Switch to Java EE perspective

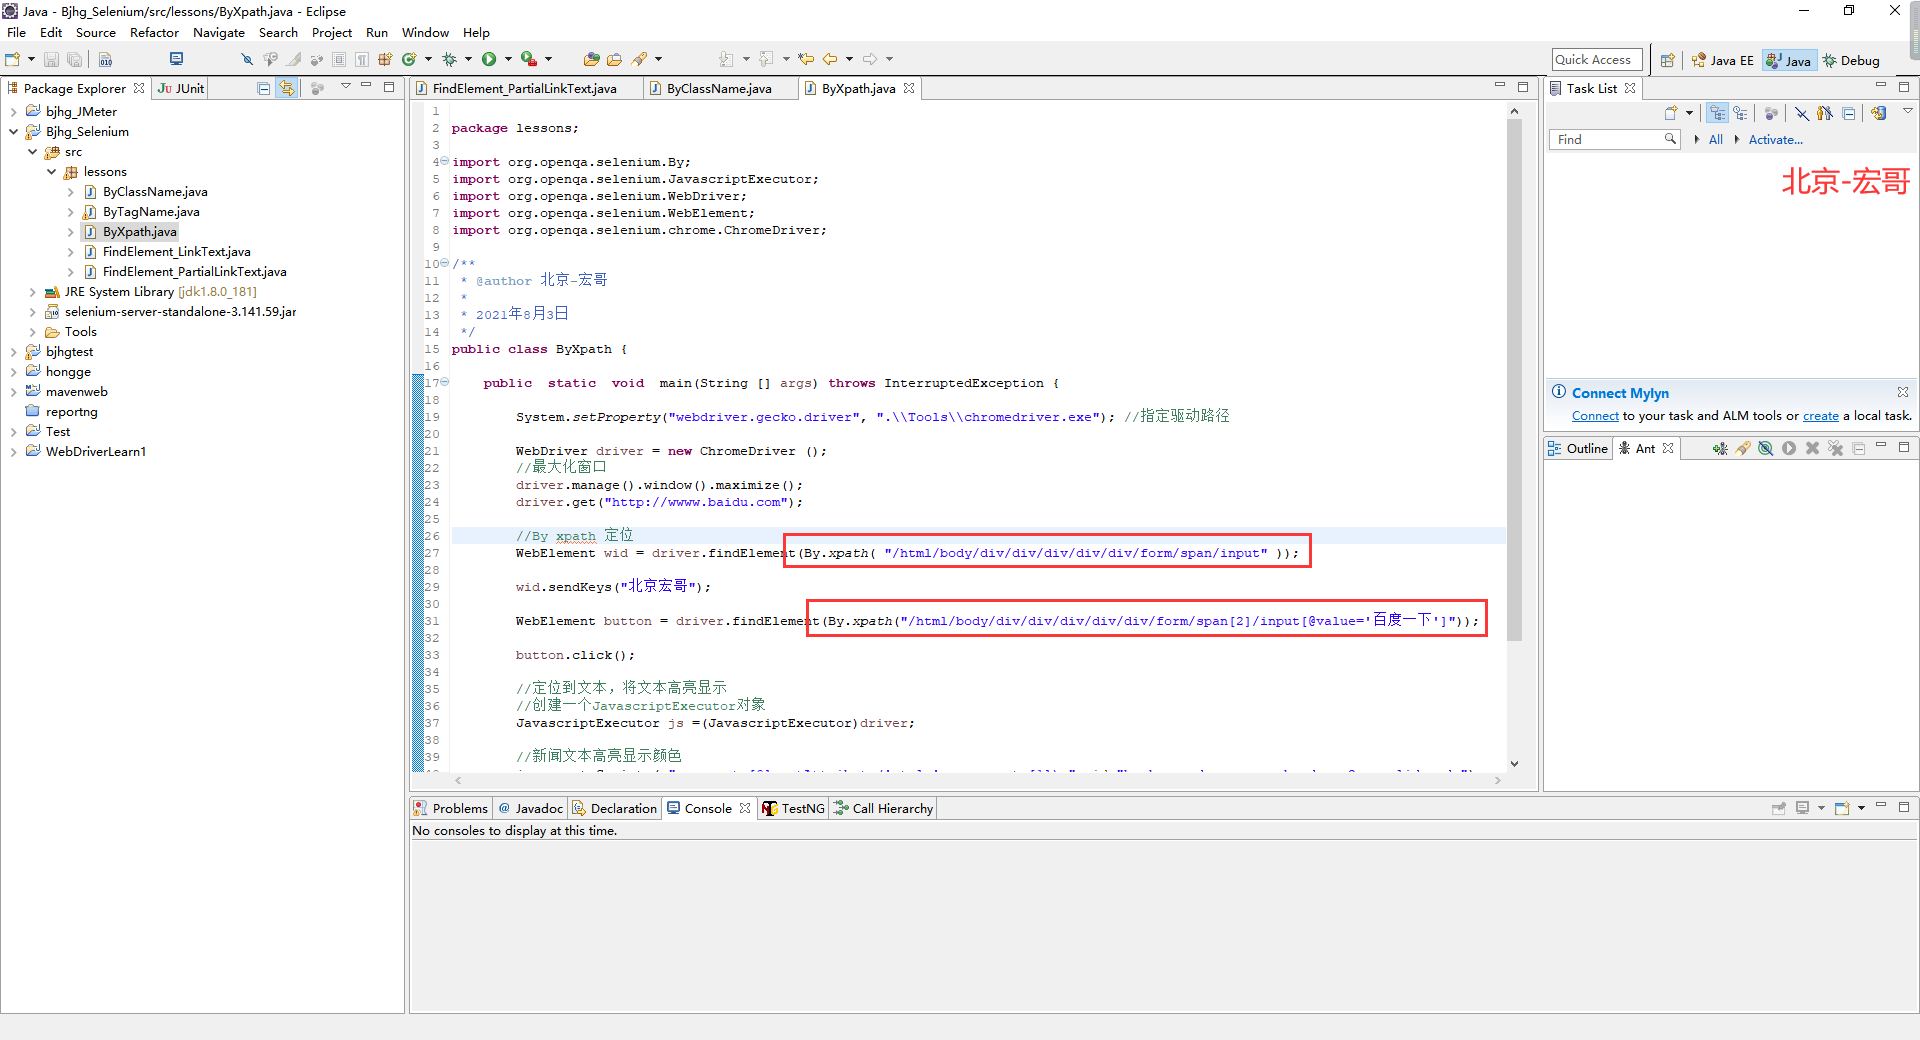(x=1722, y=60)
